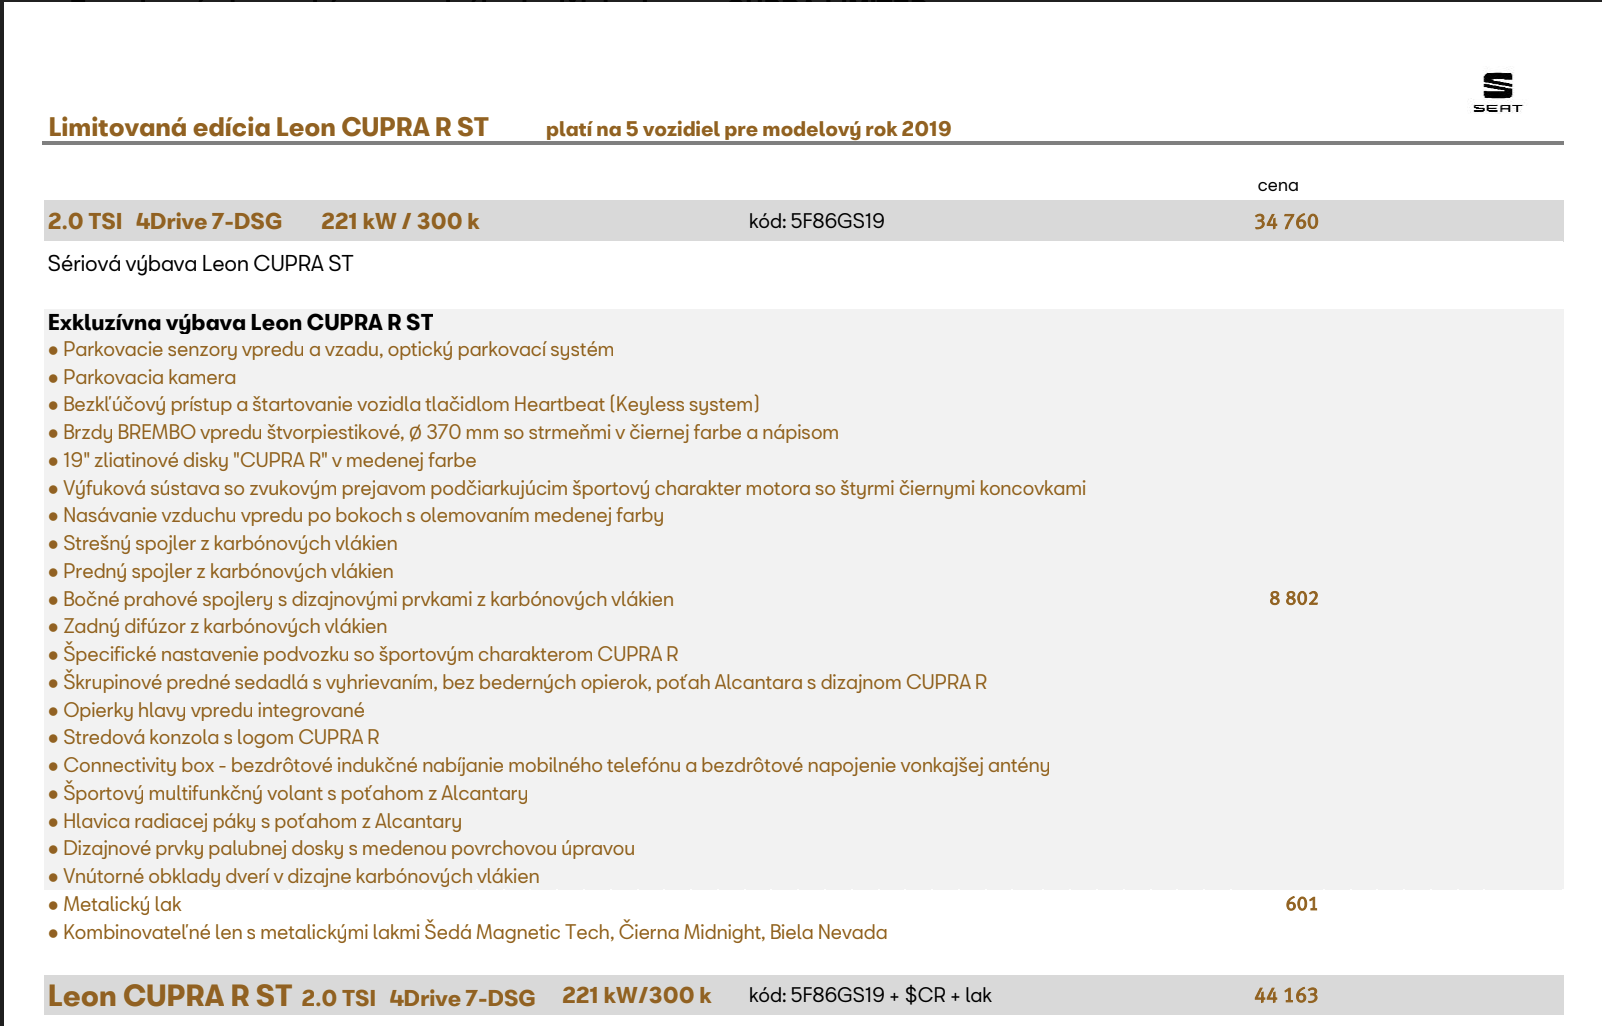
Task: Select bullet '19" zliatinové disky CUPRA R'
Action: tap(262, 460)
